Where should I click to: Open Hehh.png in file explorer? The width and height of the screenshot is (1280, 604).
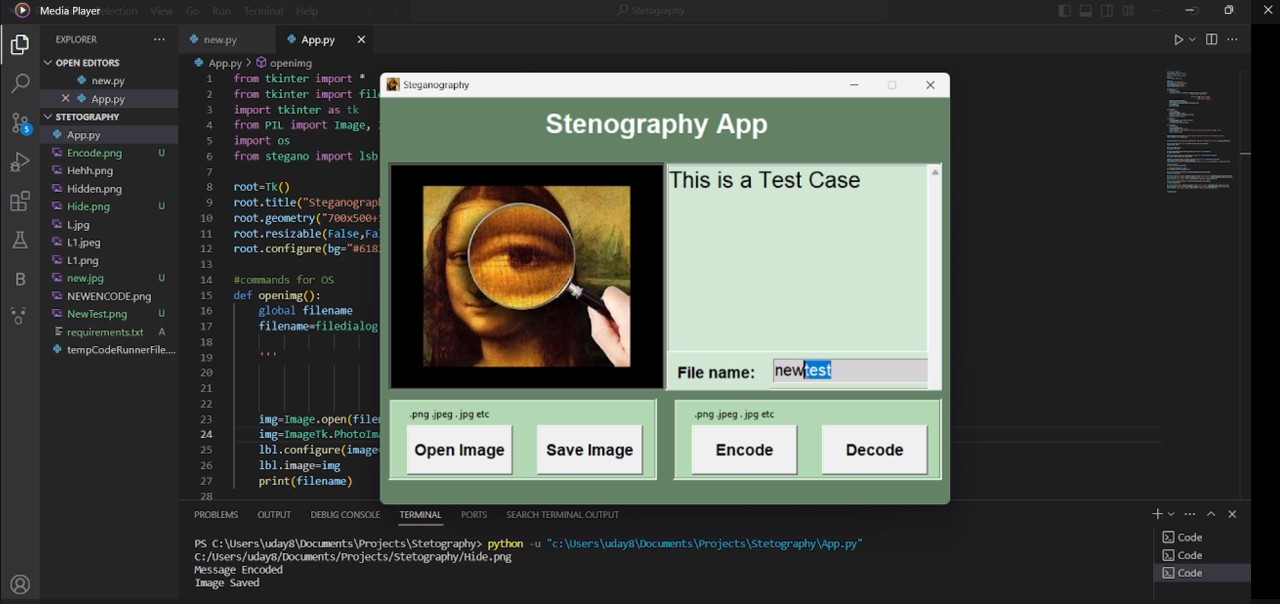click(x=109, y=171)
